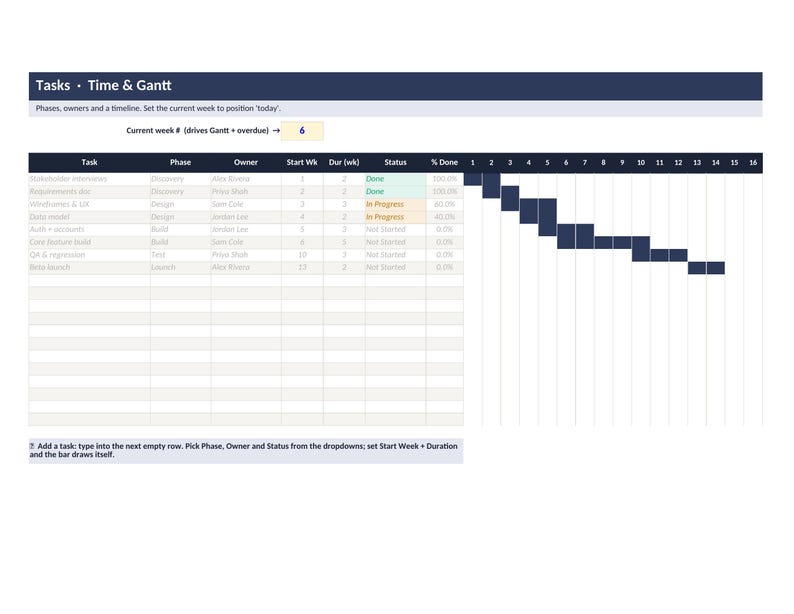Open the Sam Cole owner cell for Wireframes & UX

(246, 204)
